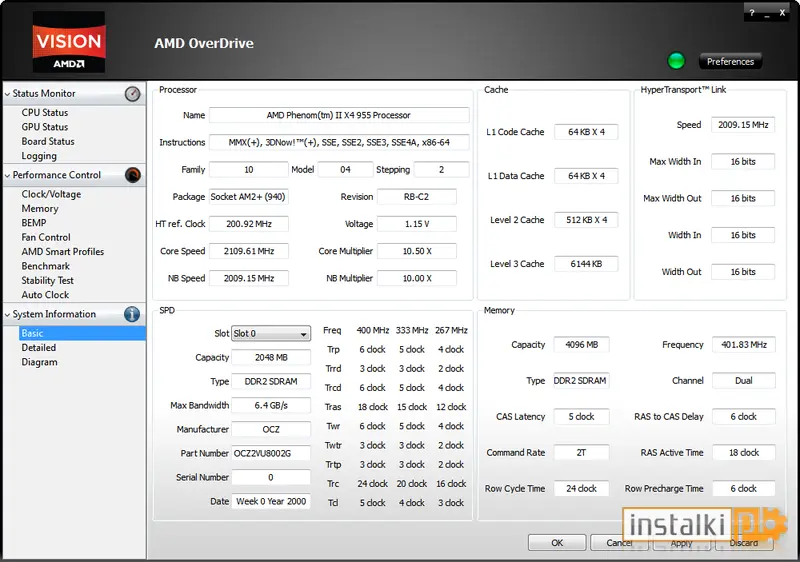
Task: Click the AMD Vision logo
Action: pos(69,42)
